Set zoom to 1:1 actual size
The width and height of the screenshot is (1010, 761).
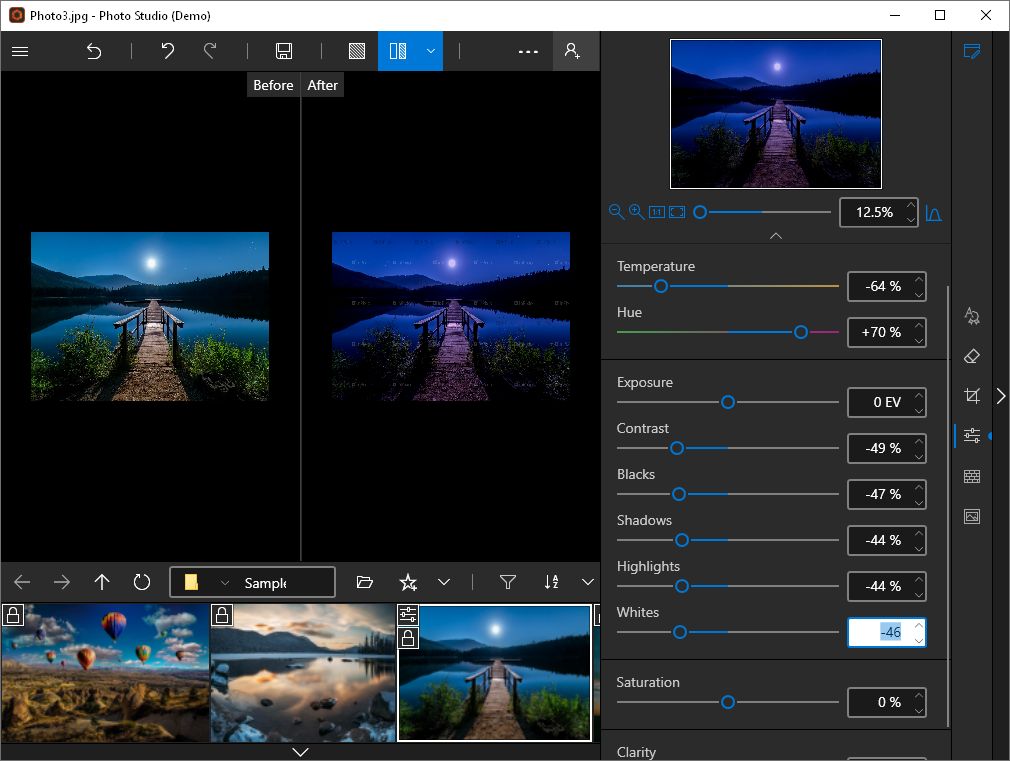pyautogui.click(x=657, y=212)
